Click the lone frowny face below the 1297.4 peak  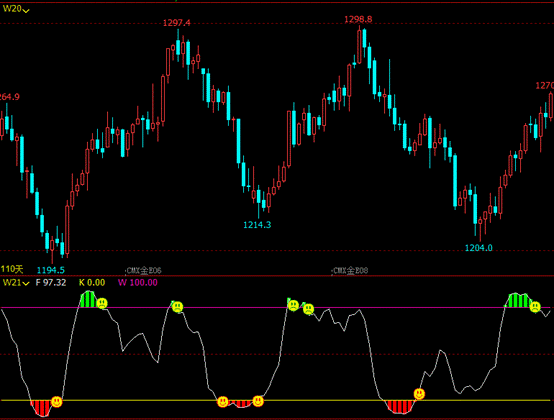[177, 307]
